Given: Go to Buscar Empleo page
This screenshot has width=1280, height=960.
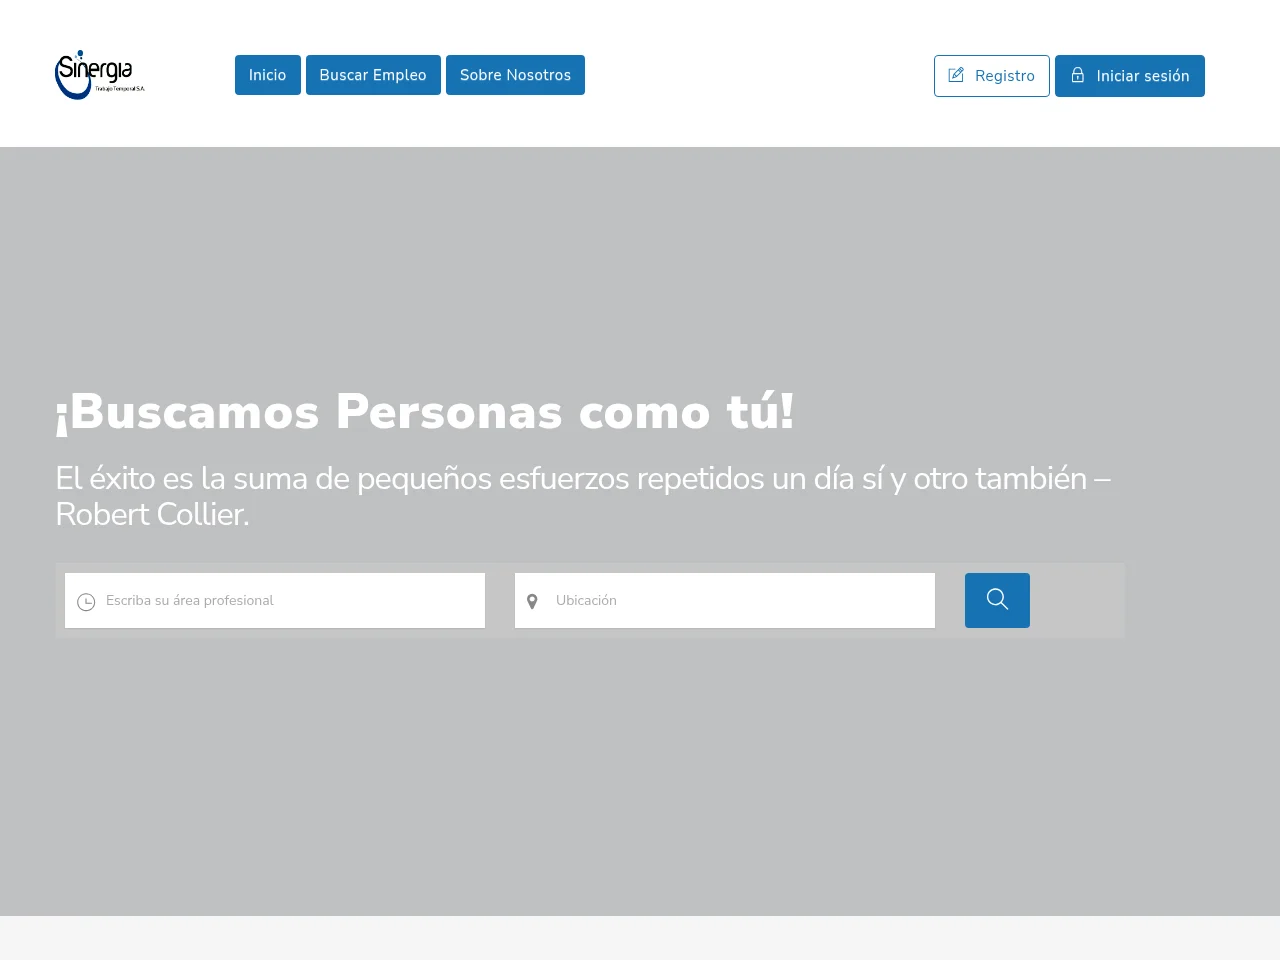Looking at the screenshot, I should (x=373, y=75).
